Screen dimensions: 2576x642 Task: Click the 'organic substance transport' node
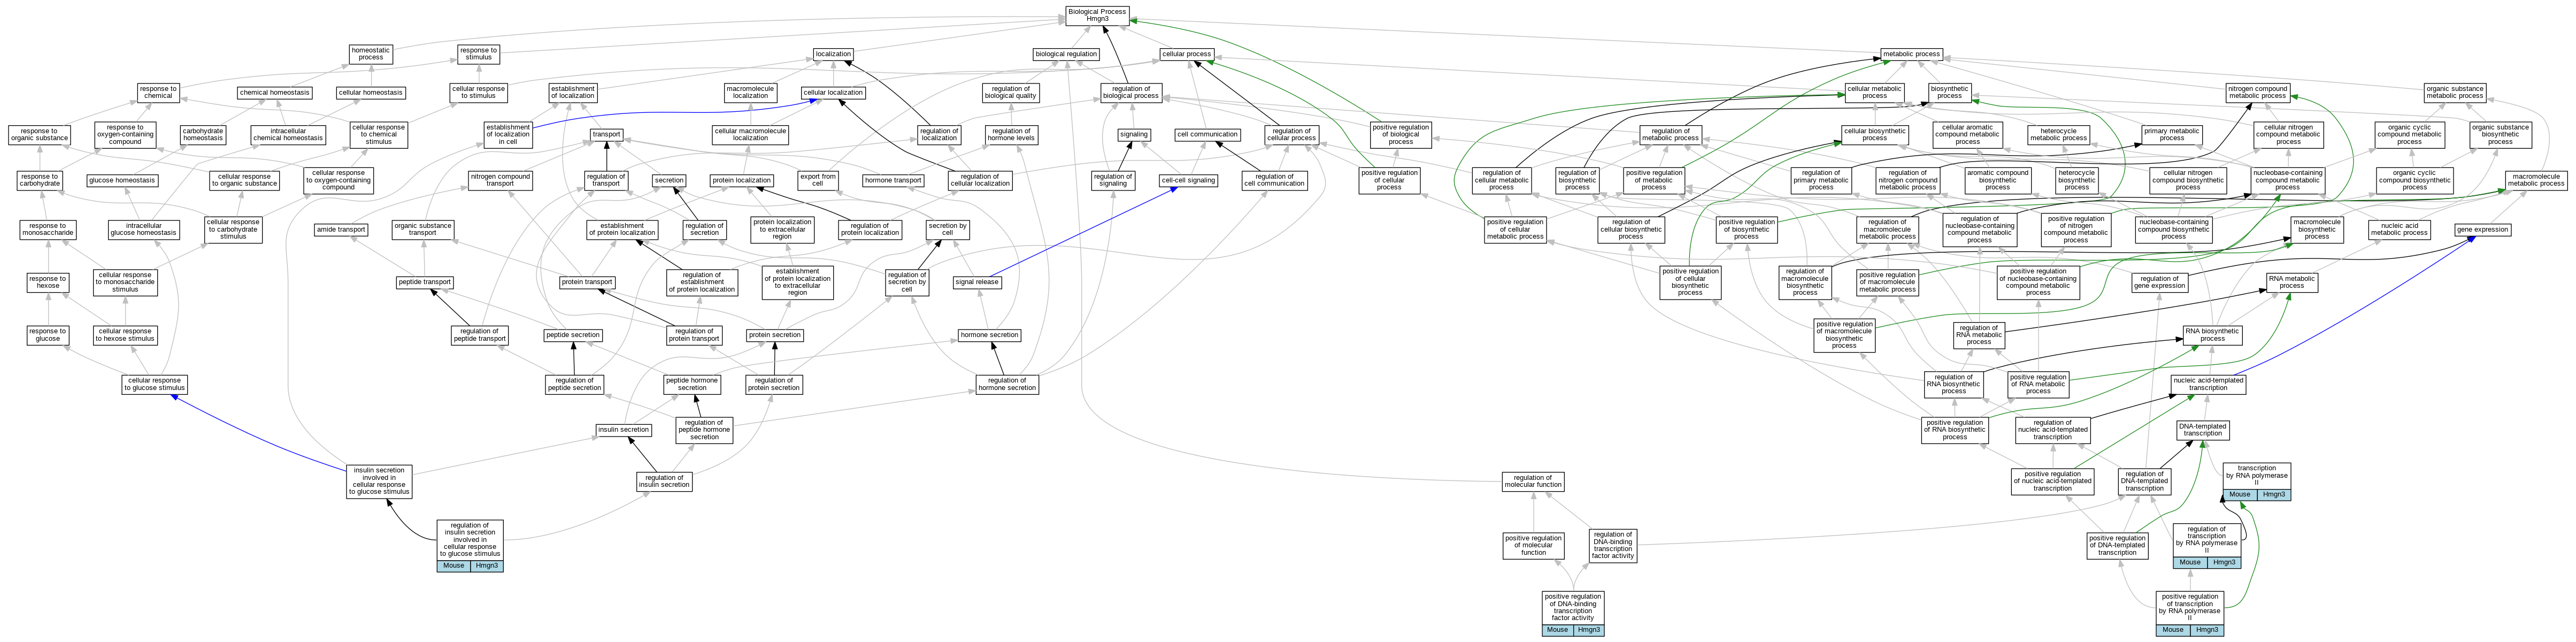pyautogui.click(x=423, y=229)
